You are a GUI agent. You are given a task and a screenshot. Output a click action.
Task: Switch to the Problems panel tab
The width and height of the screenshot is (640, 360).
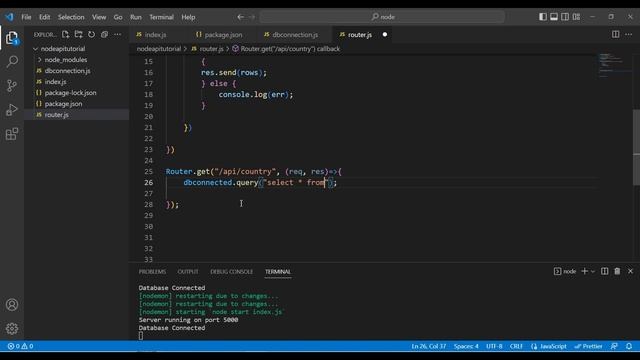pyautogui.click(x=152, y=271)
